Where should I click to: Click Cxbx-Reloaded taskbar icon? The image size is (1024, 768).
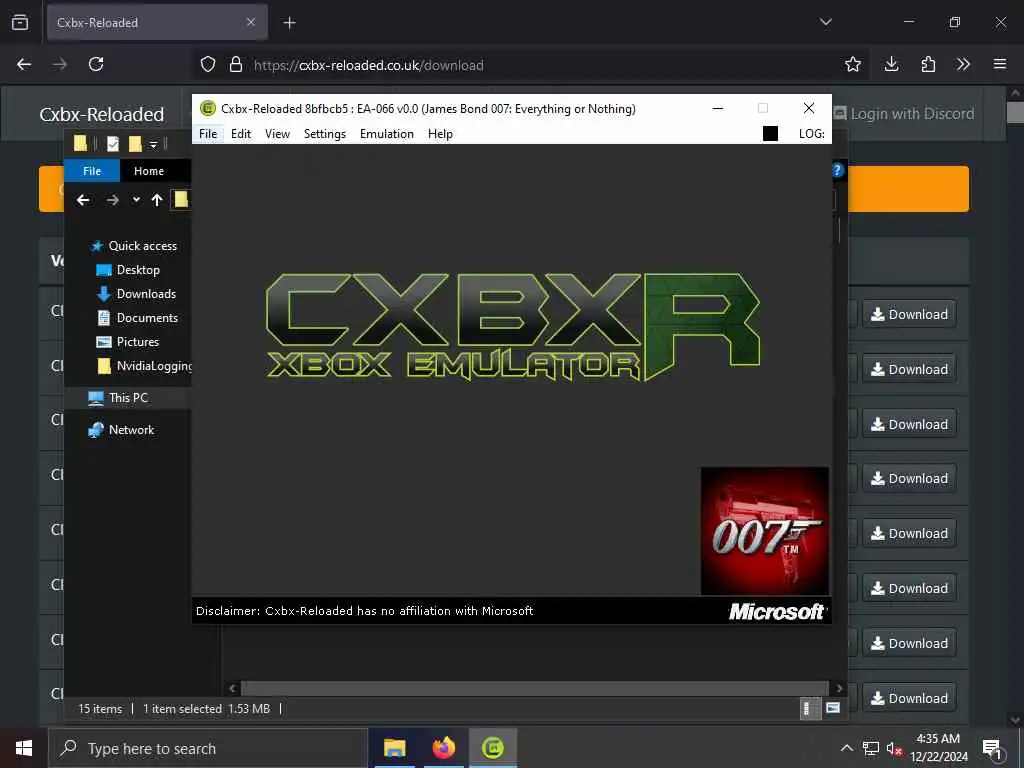(493, 748)
